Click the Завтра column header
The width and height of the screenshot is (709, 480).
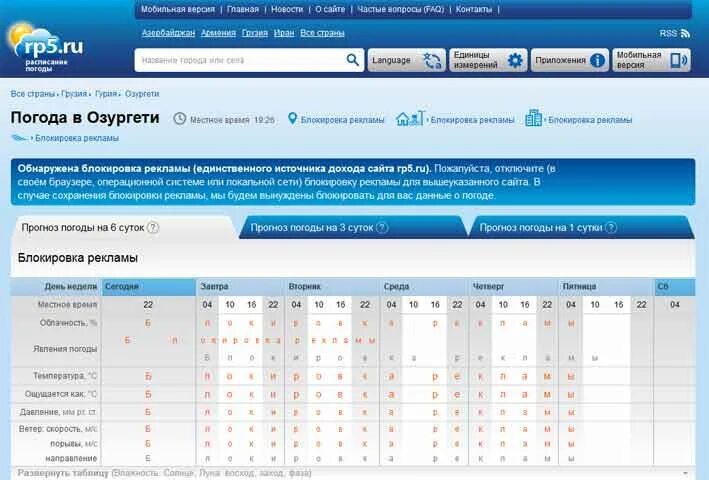point(241,287)
